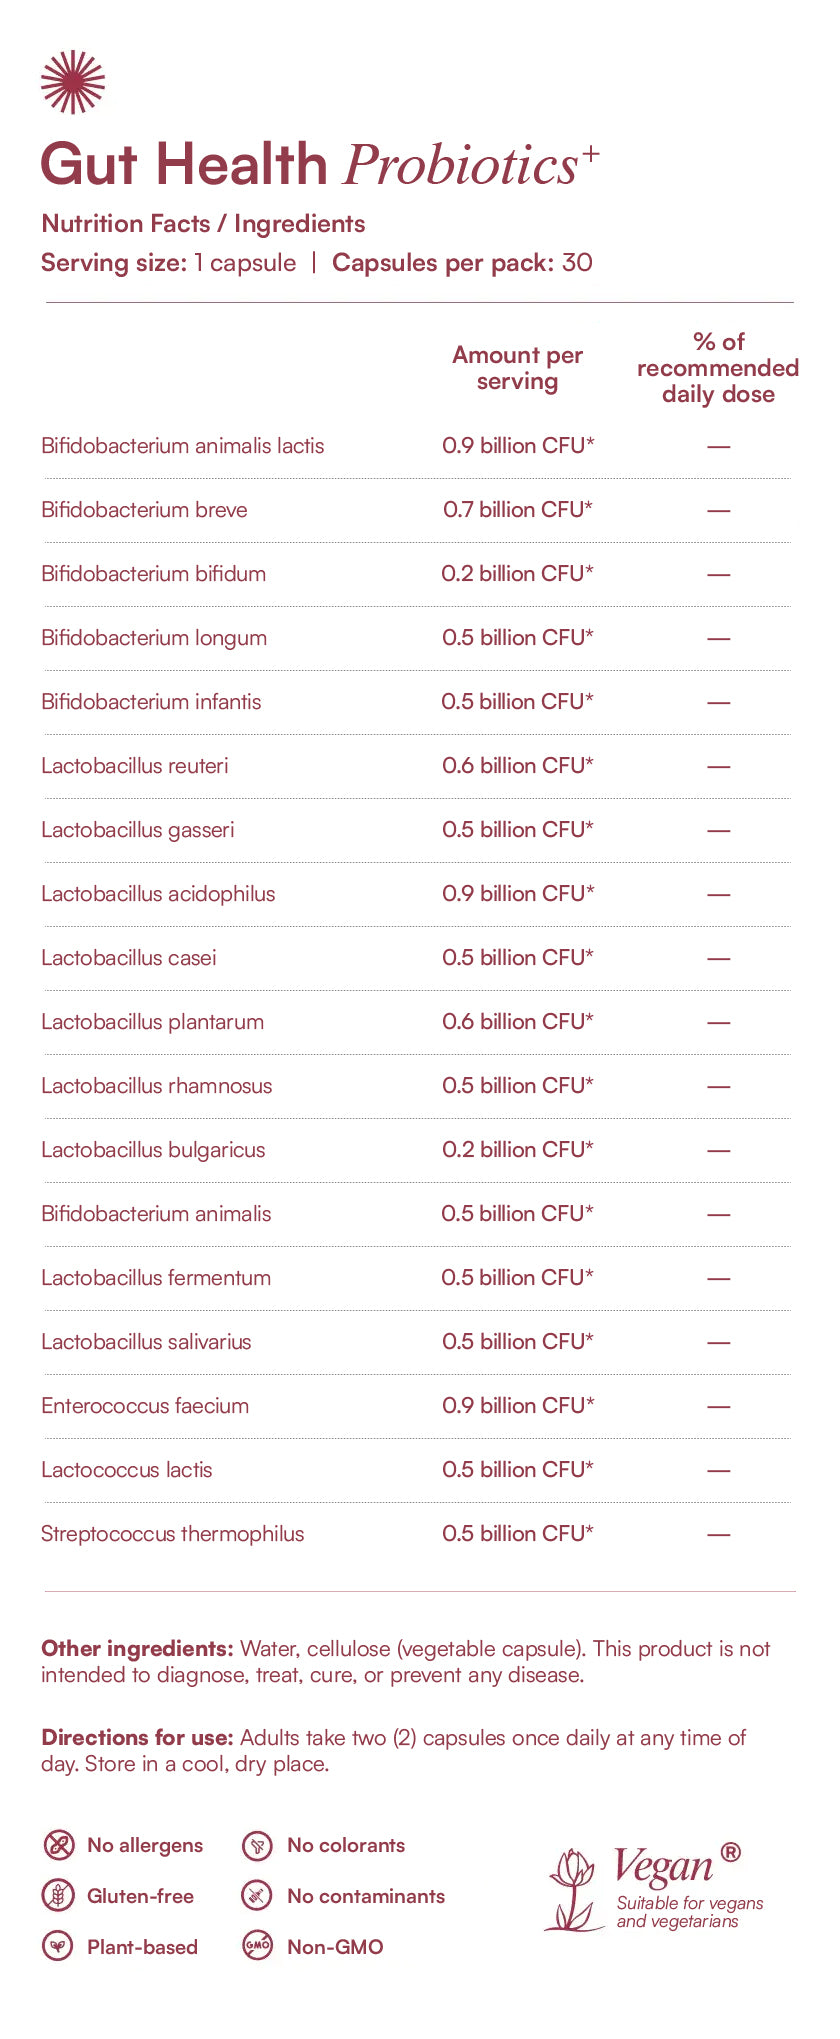840x2039 pixels.
Task: Click the Gluten-free wheat icon
Action: click(x=58, y=1895)
